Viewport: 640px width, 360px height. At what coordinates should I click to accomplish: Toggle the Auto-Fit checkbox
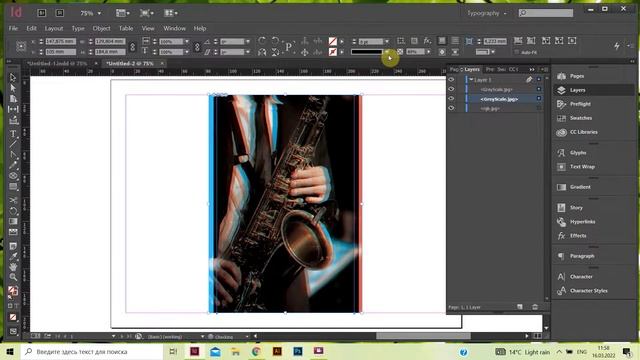pyautogui.click(x=517, y=52)
